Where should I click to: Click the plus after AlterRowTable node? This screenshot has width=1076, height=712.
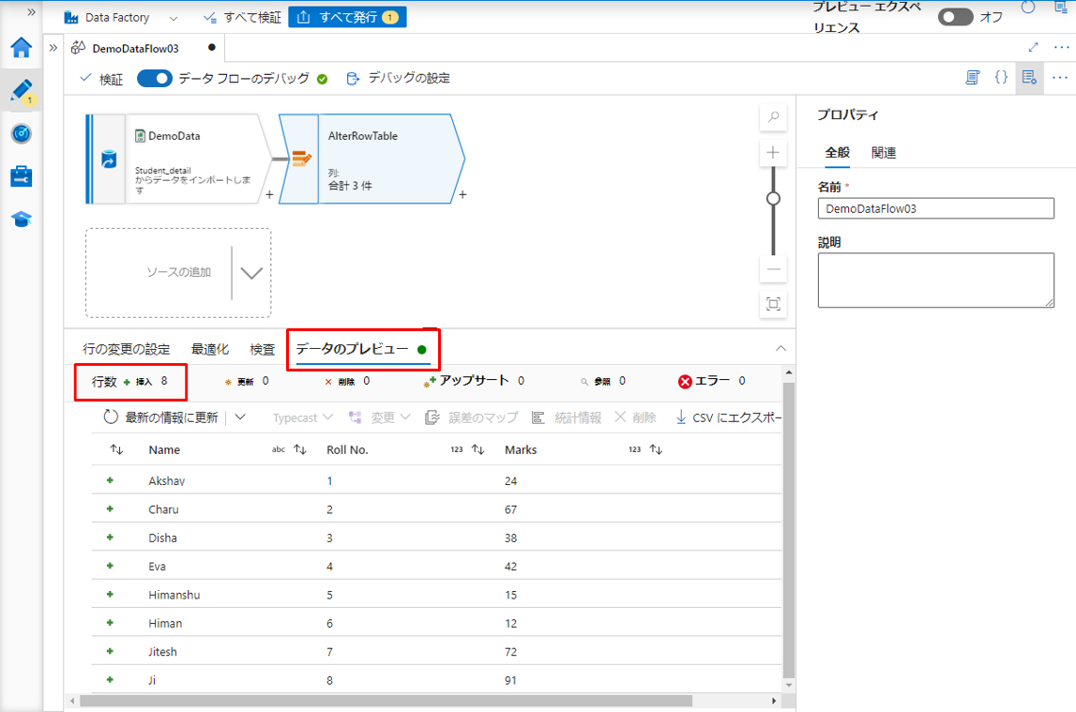pyautogui.click(x=463, y=195)
